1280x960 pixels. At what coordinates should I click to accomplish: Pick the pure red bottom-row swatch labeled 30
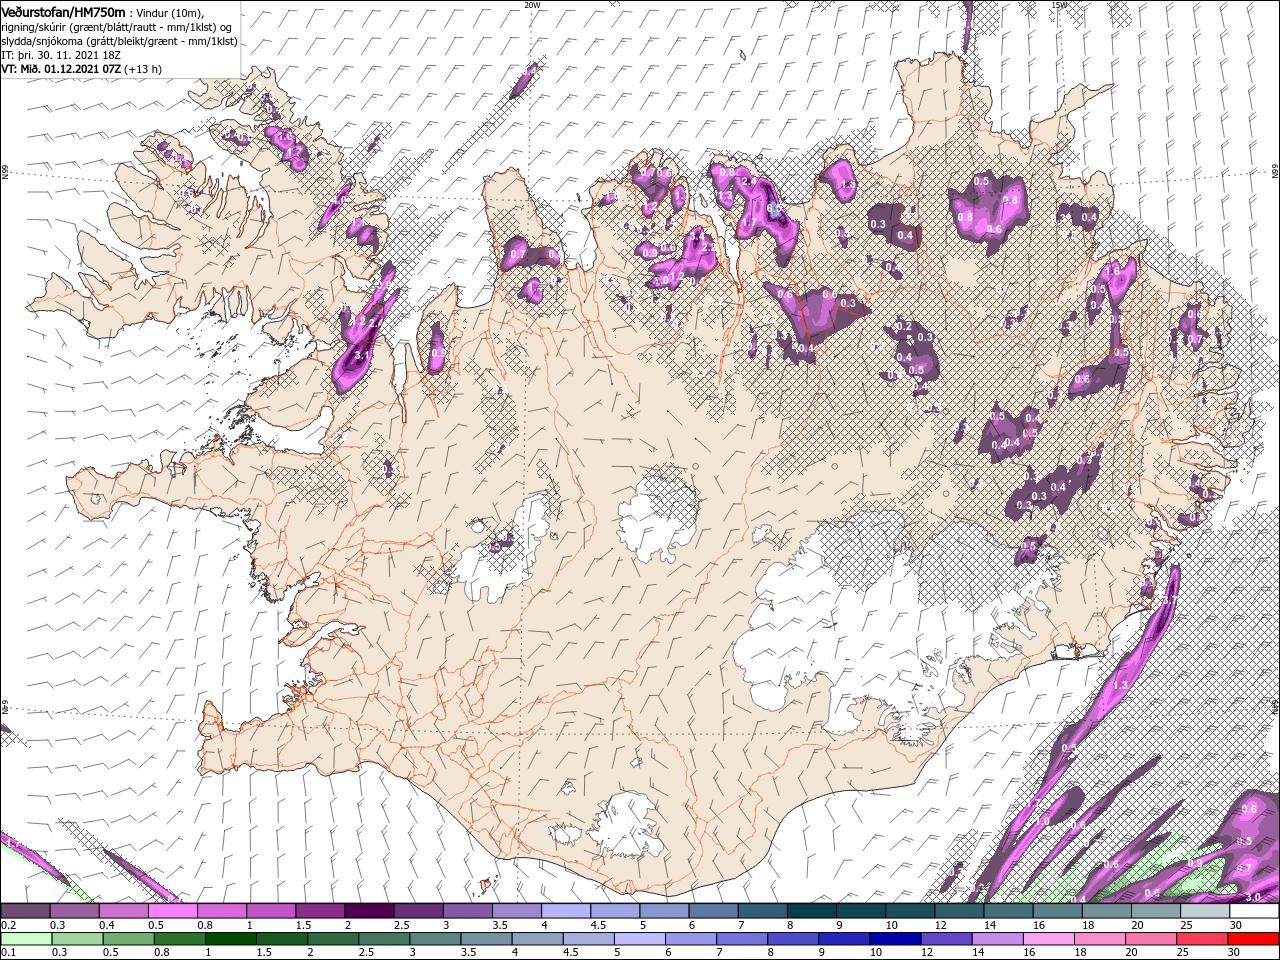(1254, 939)
